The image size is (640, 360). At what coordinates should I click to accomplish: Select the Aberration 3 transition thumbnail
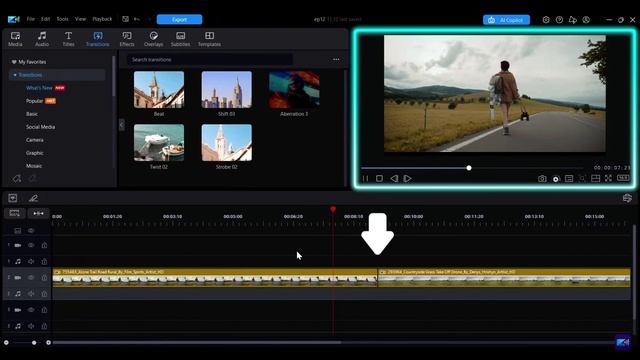[294, 90]
